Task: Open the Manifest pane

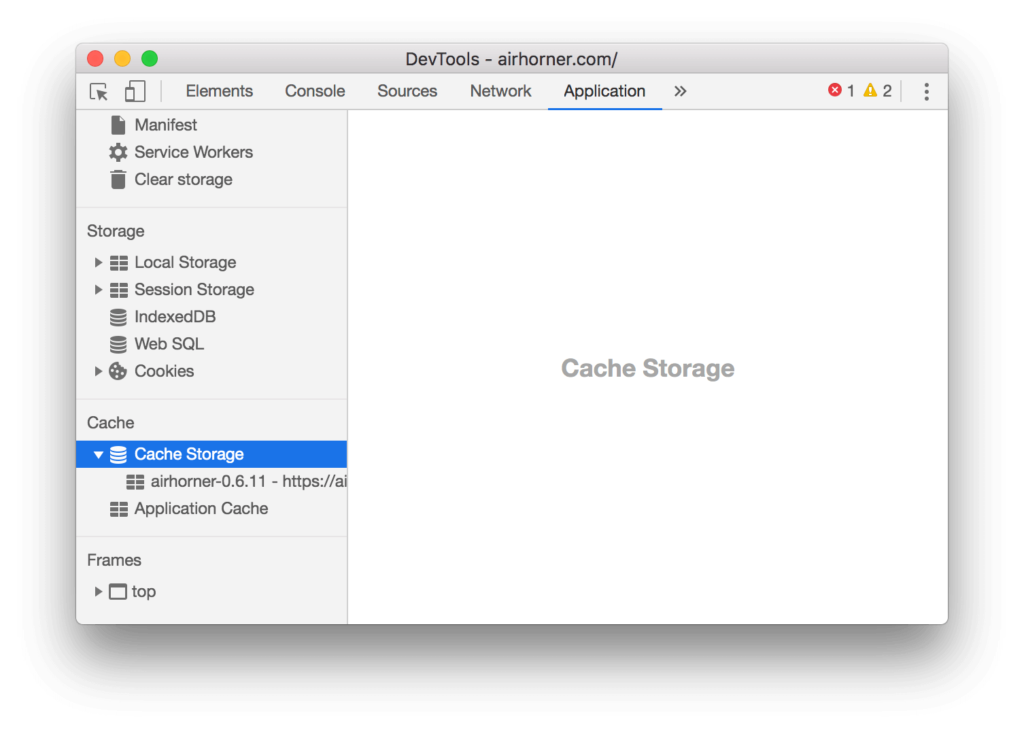Action: 165,125
